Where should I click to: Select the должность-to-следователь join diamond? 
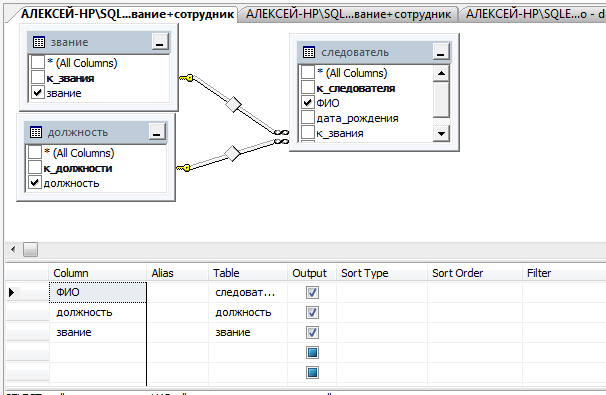(x=232, y=153)
